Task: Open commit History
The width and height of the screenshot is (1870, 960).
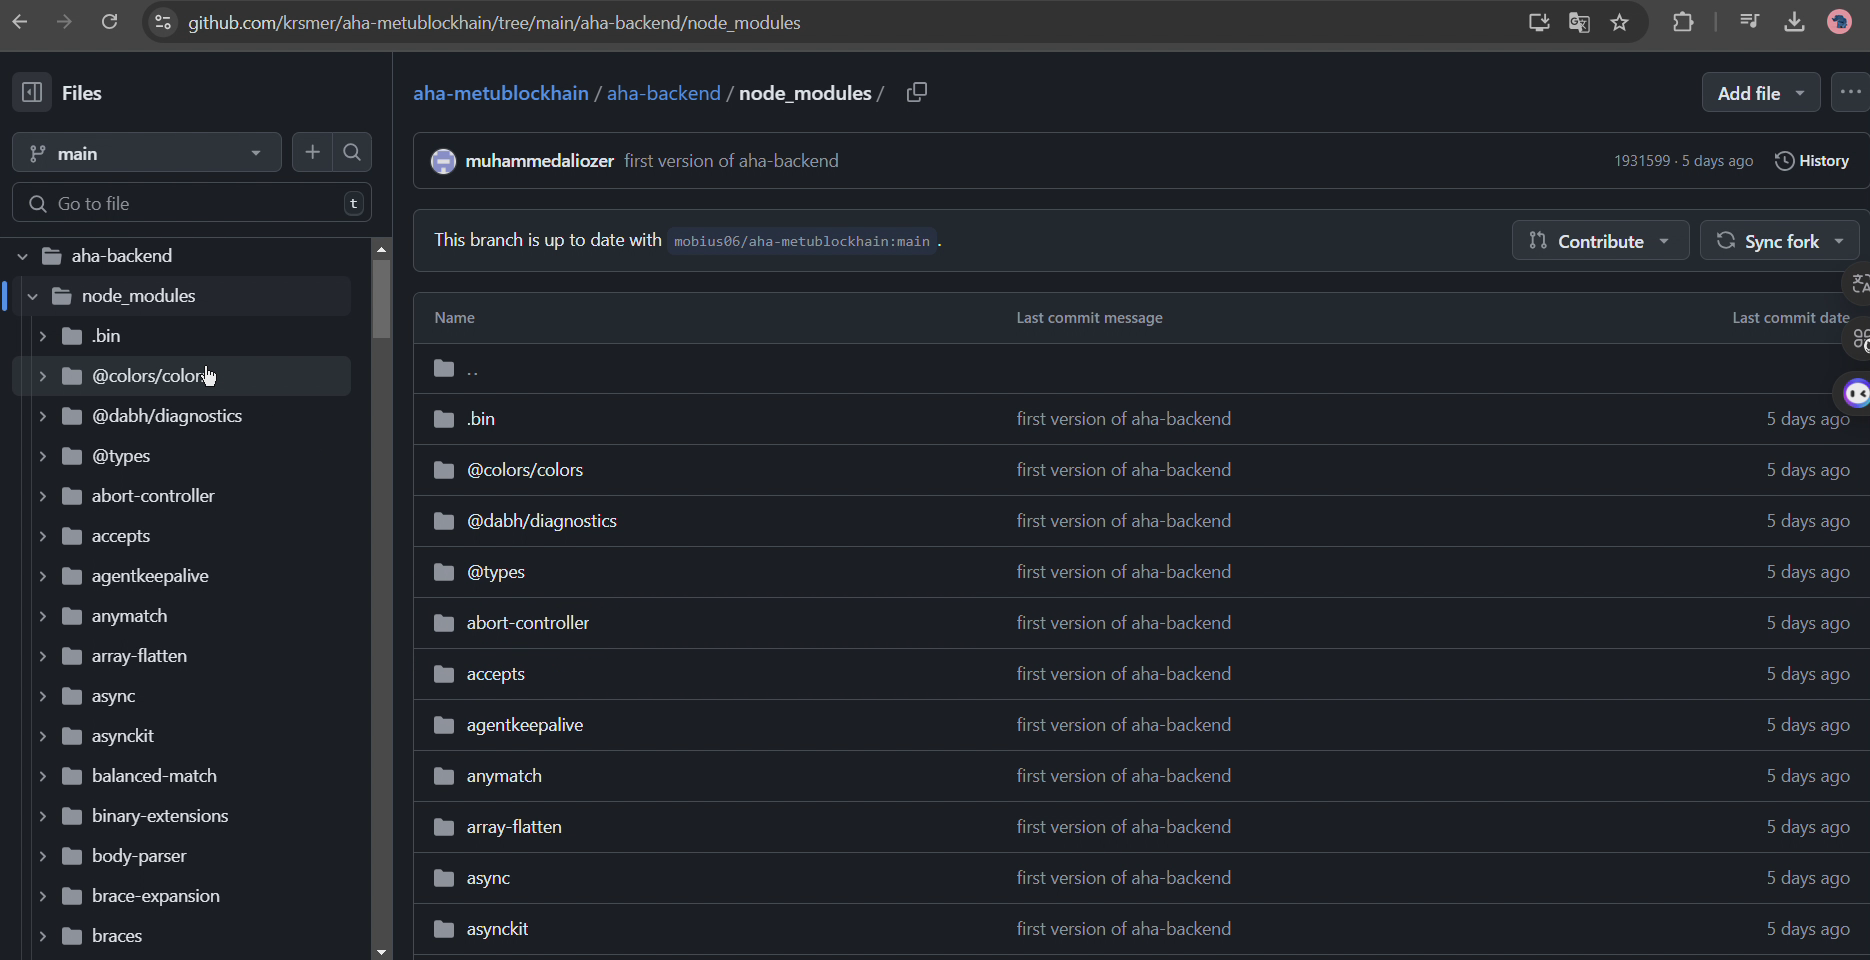Action: (x=1812, y=161)
